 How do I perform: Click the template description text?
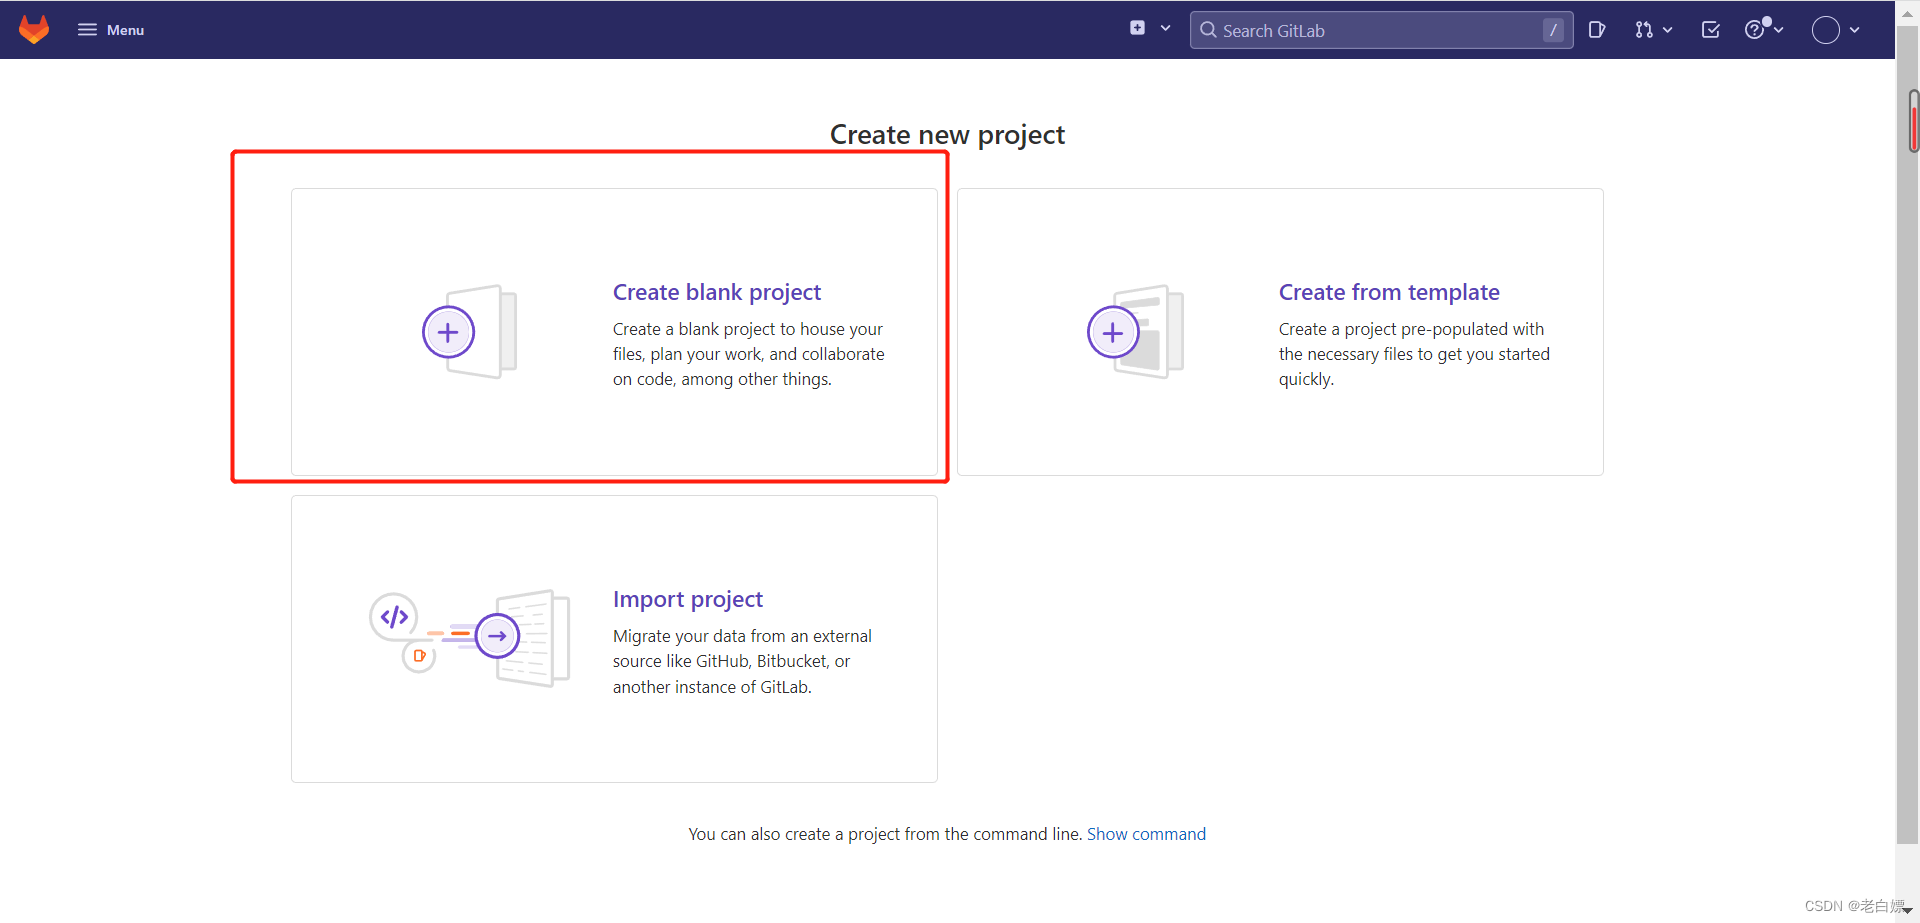[x=1414, y=354]
